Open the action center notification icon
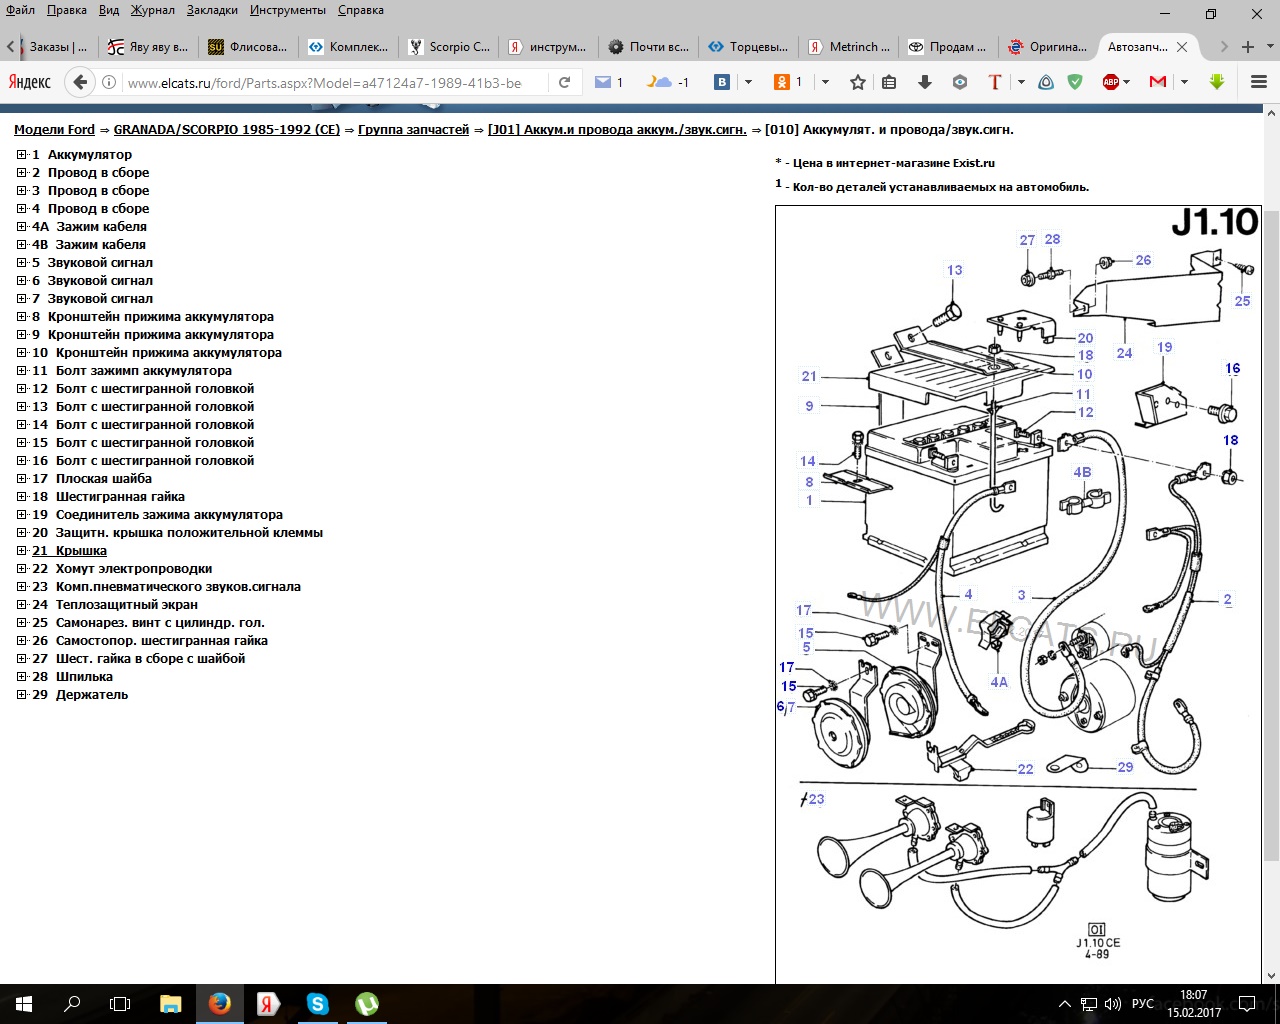The width and height of the screenshot is (1280, 1024). [1247, 1003]
